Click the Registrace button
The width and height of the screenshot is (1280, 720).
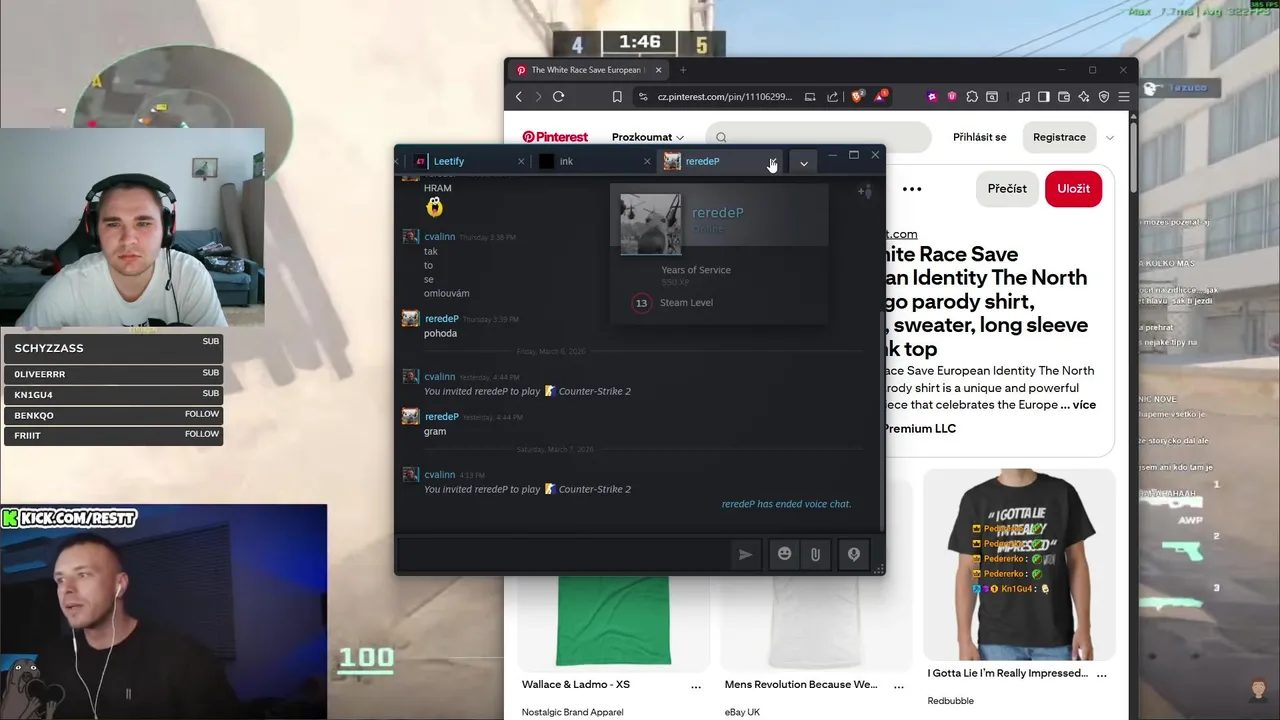click(x=1059, y=137)
